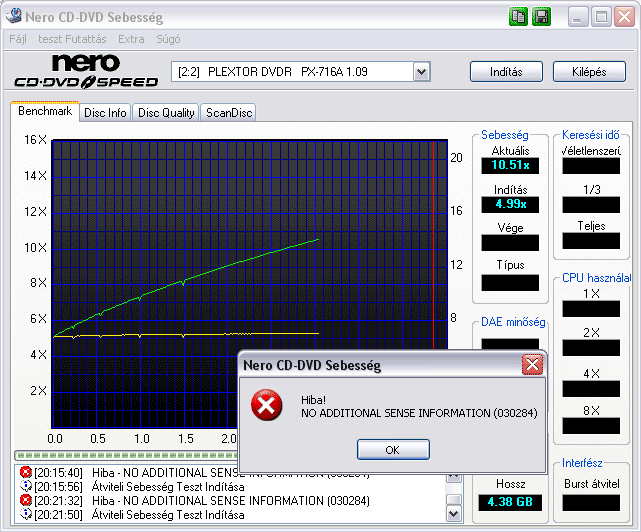
Task: Click the 20:21:50 Átviteli Sebesség log line
Action: point(168,514)
